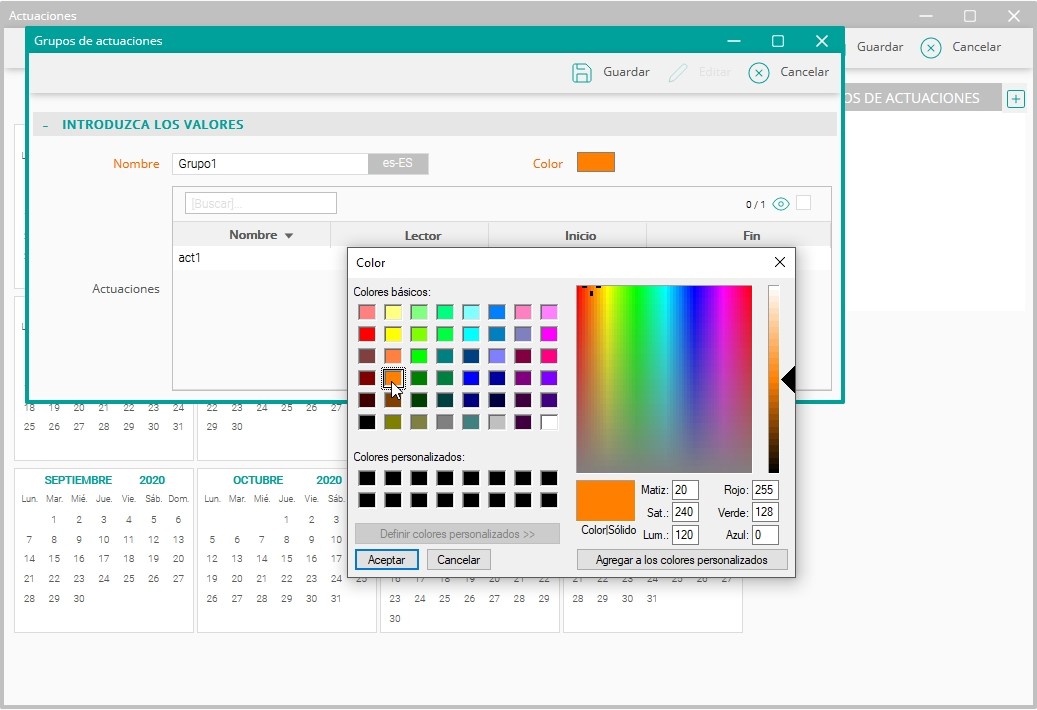The image size is (1037, 710).
Task: Click the Azul value field
Action: [765, 535]
